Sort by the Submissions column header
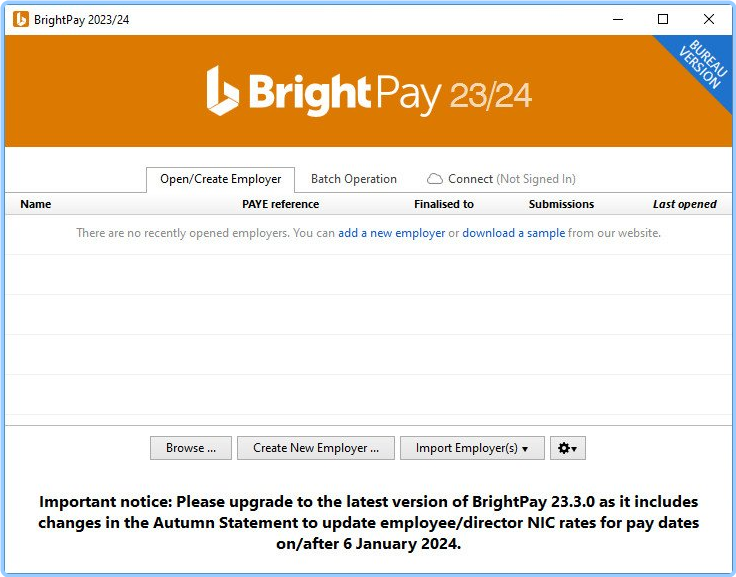This screenshot has width=736, height=577. click(x=561, y=204)
